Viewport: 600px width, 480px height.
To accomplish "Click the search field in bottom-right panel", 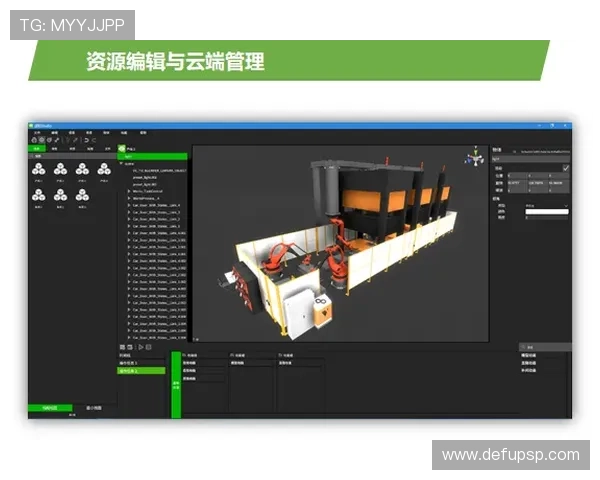I will [545, 347].
